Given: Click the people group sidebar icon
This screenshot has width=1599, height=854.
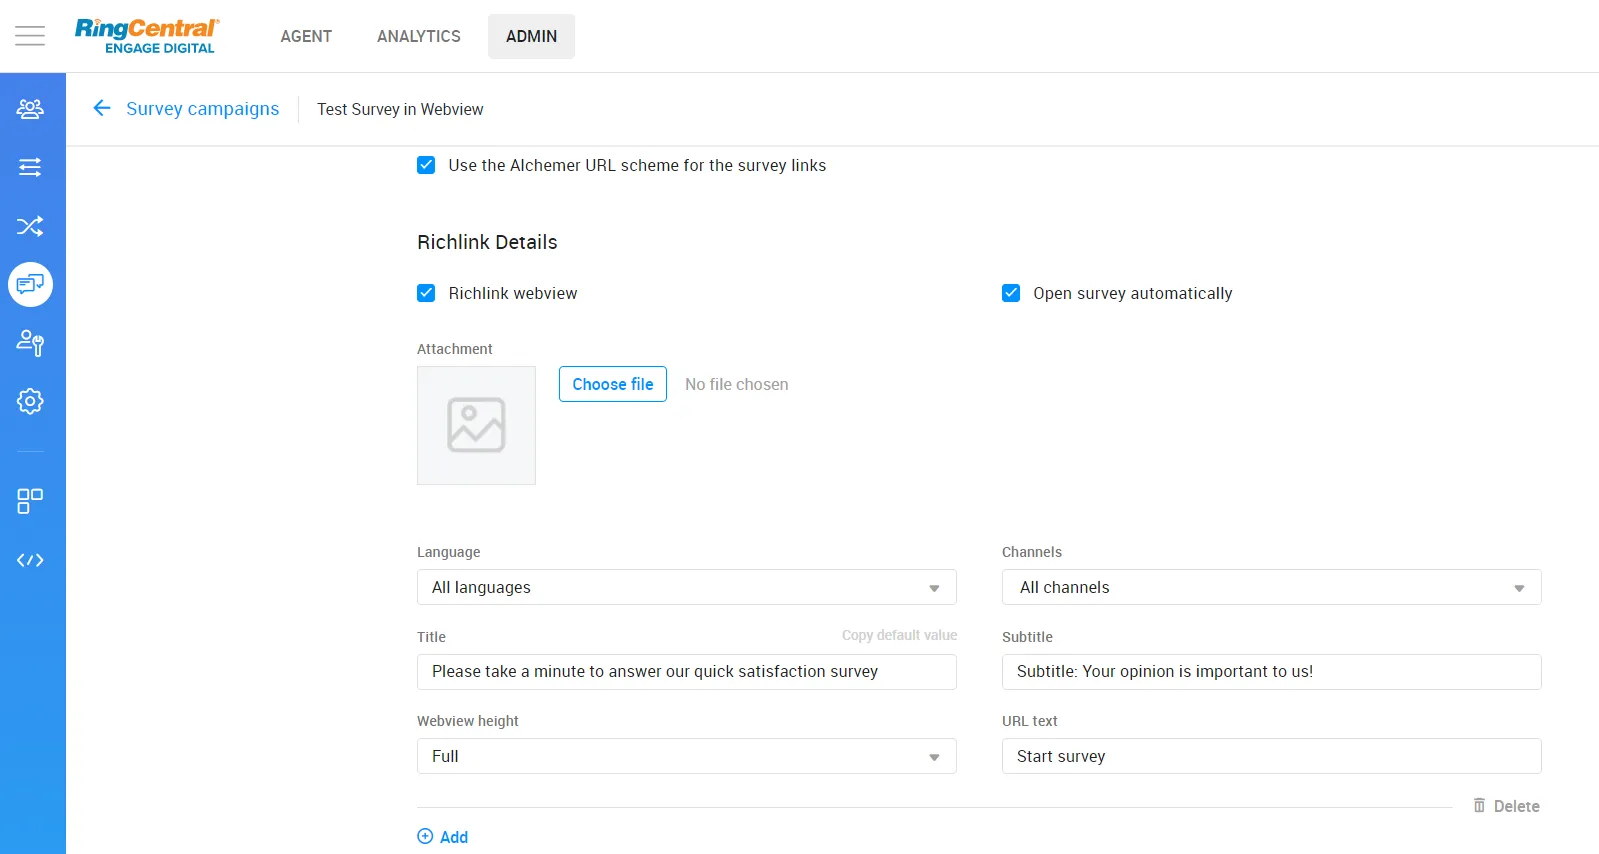Looking at the screenshot, I should (x=30, y=109).
